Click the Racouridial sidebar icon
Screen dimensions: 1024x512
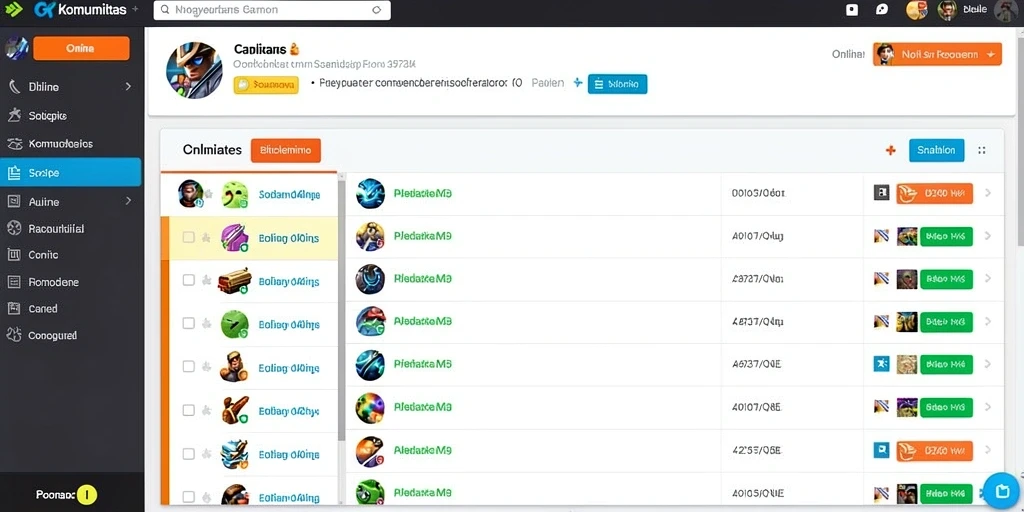pos(14,229)
